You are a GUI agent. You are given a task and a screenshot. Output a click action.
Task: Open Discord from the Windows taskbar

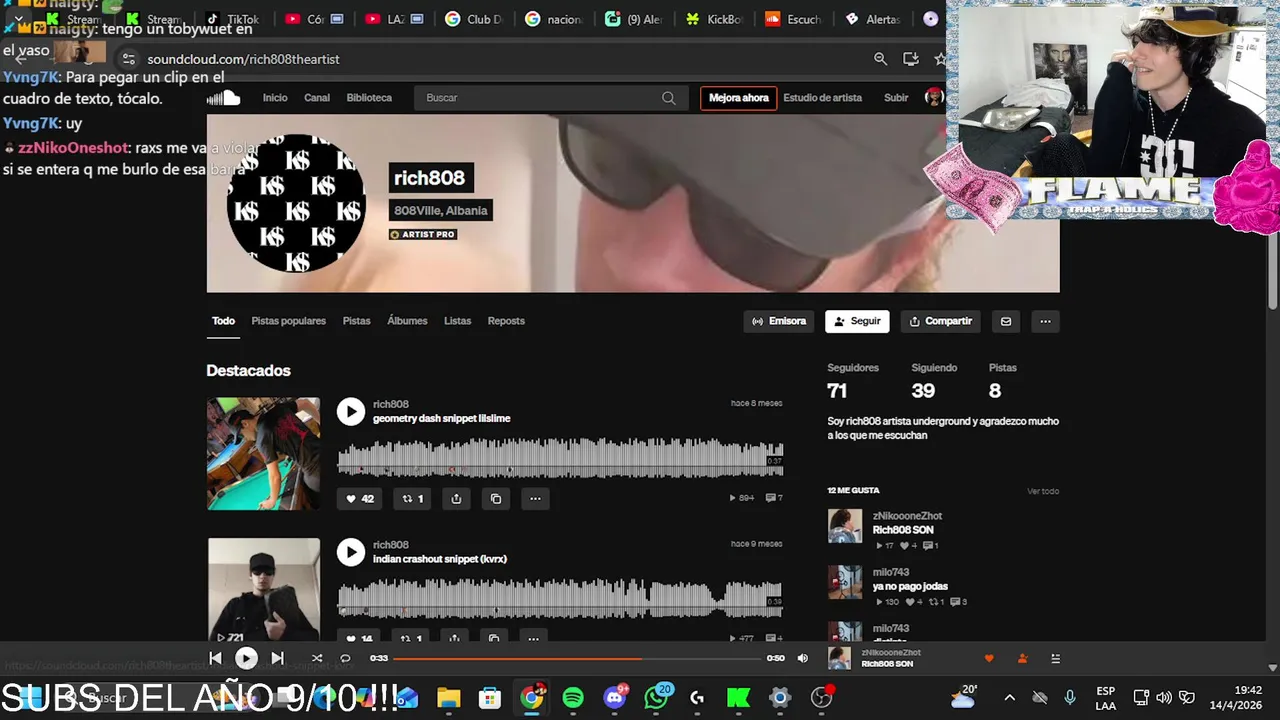[x=615, y=698]
